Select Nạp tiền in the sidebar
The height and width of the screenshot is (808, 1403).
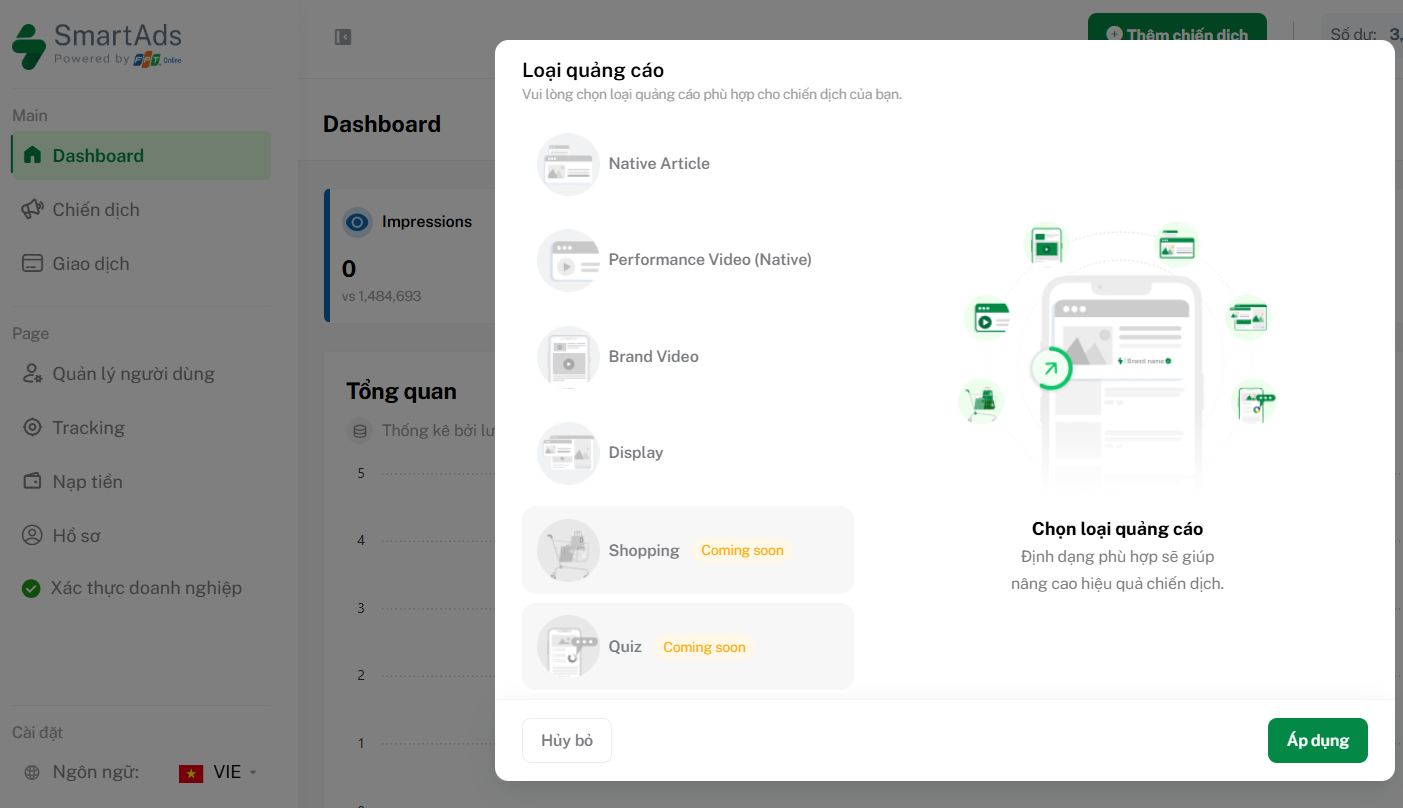(87, 482)
